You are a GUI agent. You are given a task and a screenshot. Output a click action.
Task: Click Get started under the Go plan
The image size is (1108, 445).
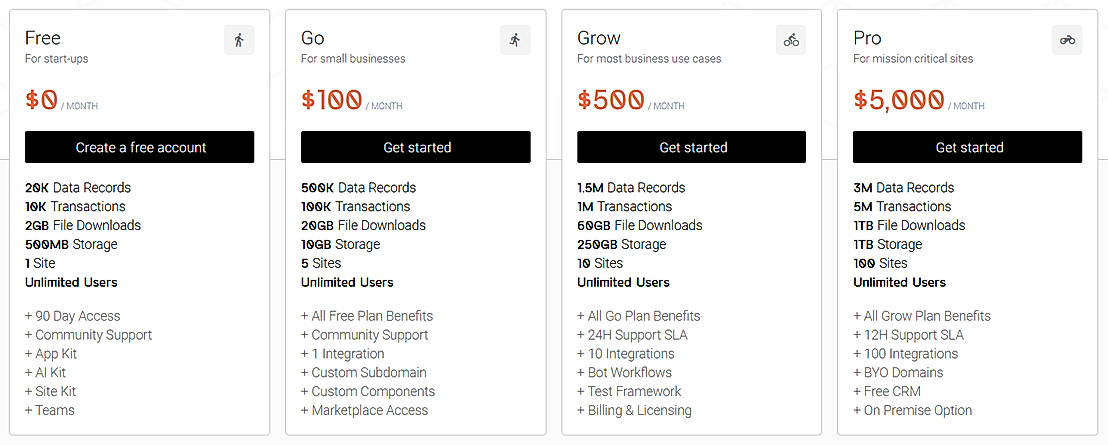(x=416, y=147)
